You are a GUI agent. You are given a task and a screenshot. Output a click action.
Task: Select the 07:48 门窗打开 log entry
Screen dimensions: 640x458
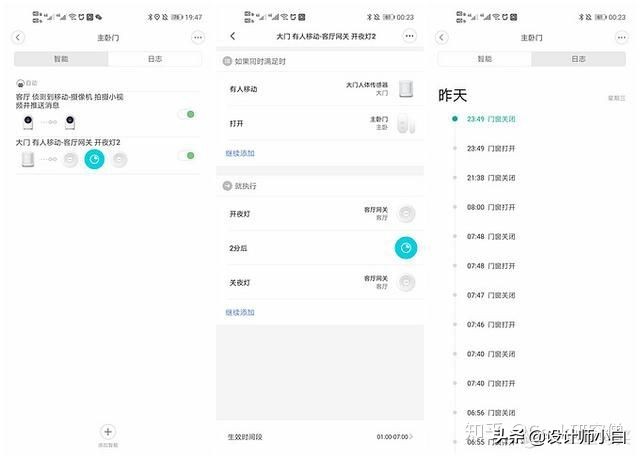pyautogui.click(x=491, y=266)
